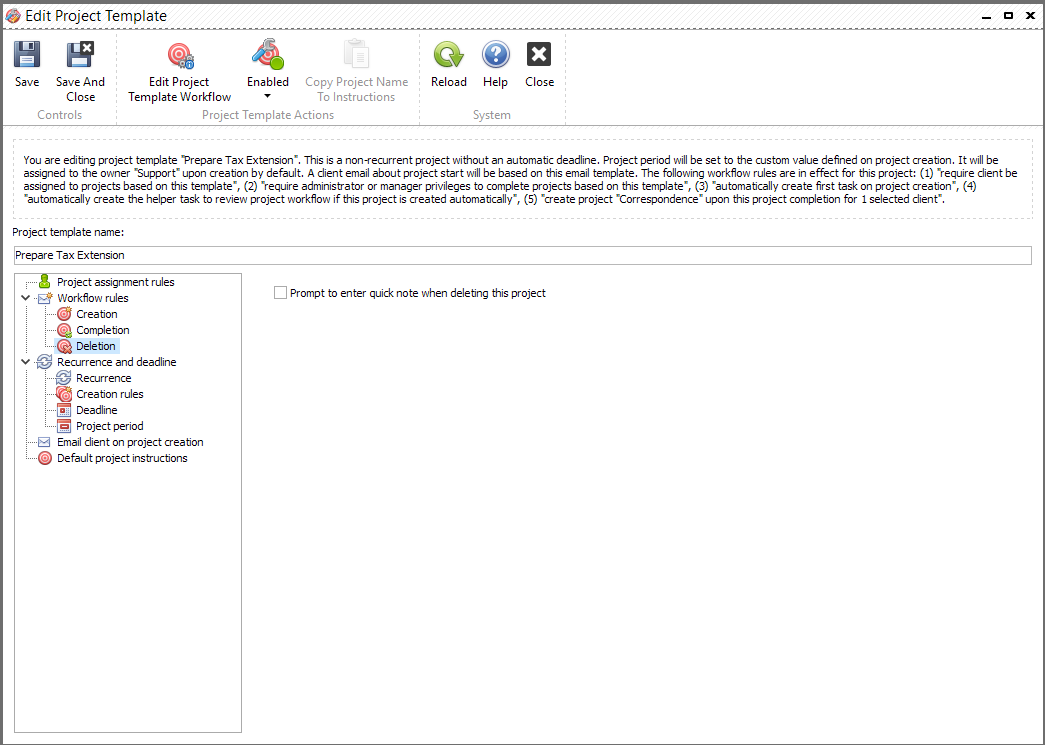The image size is (1045, 745).
Task: Click the Enabled status icon
Action: pyautogui.click(x=268, y=55)
